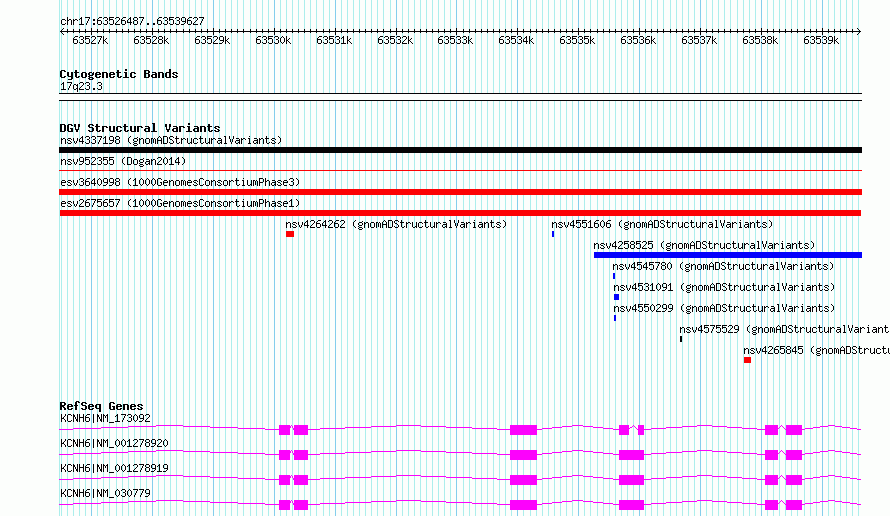890x516 pixels.
Task: Select the nsv4531091 blue variant marker
Action: (x=616, y=297)
